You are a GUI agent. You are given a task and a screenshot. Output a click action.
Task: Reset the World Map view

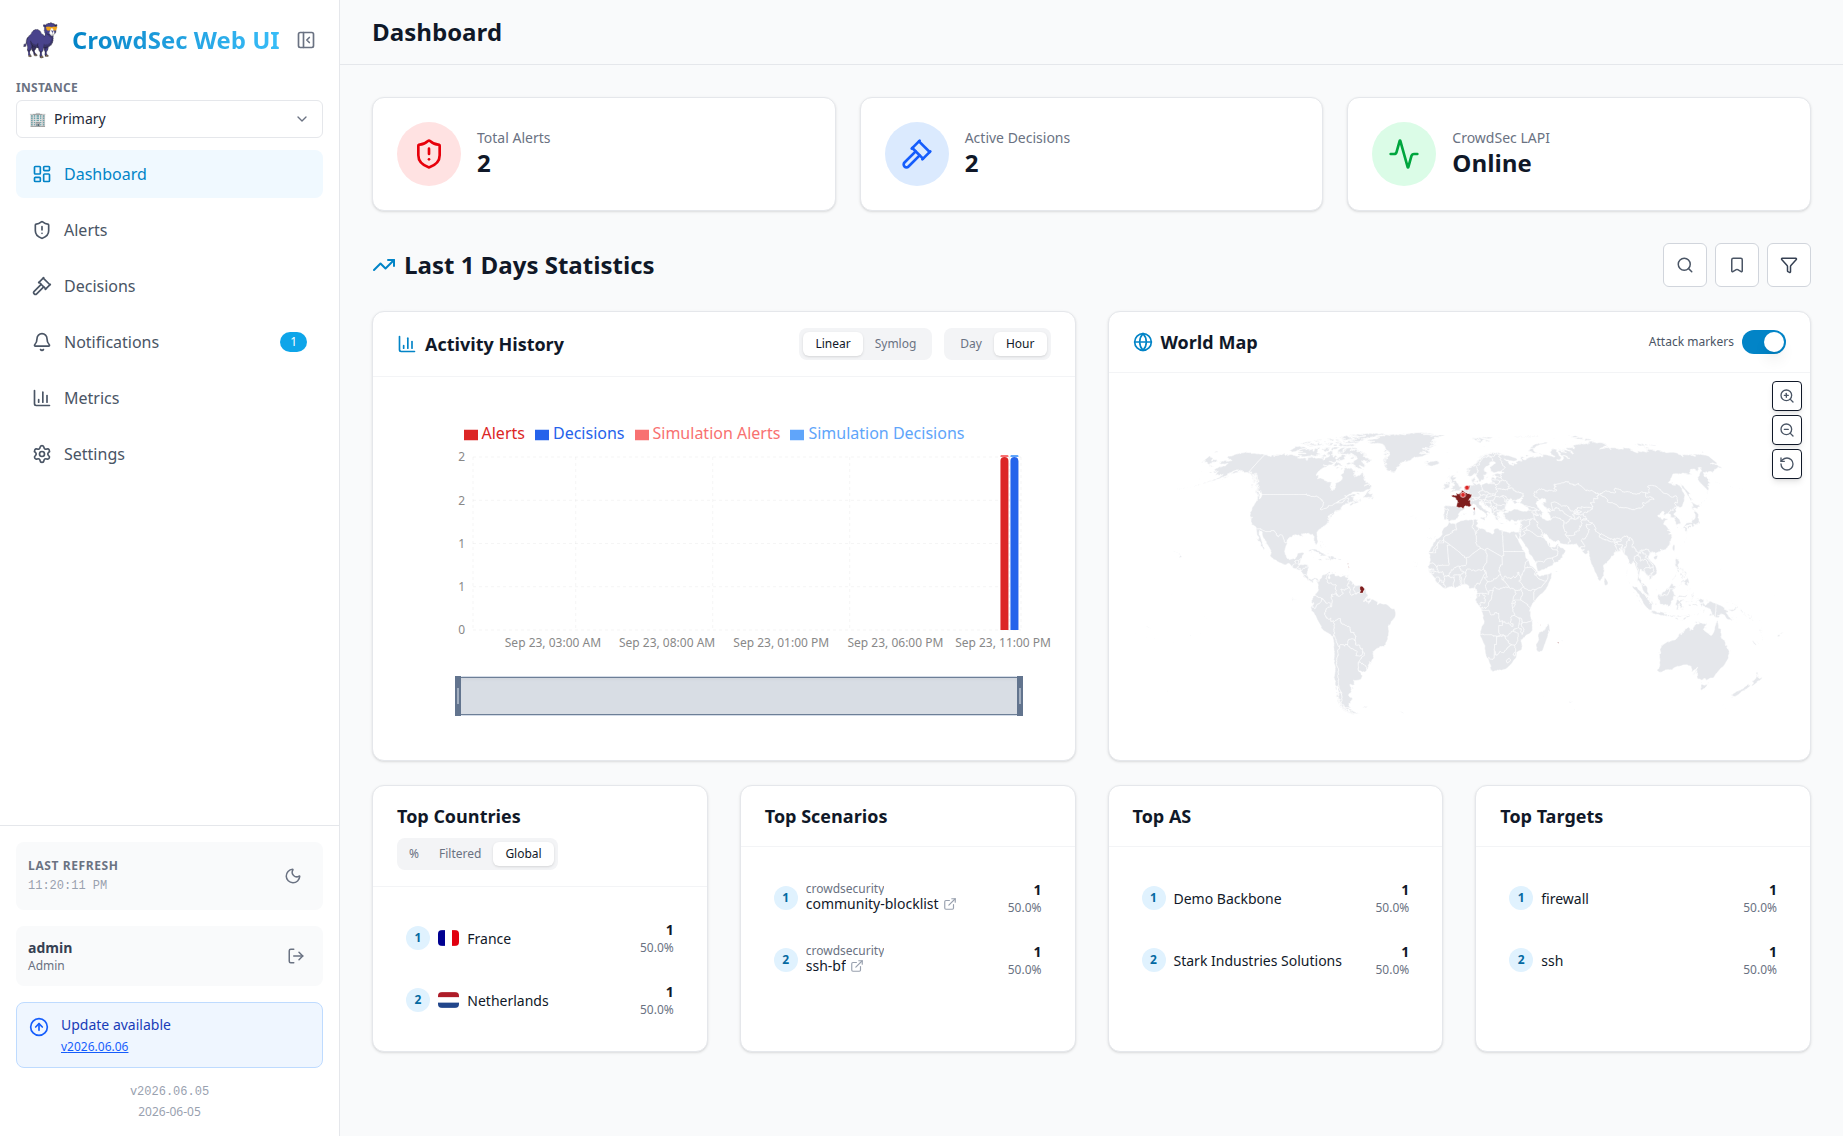tap(1787, 464)
